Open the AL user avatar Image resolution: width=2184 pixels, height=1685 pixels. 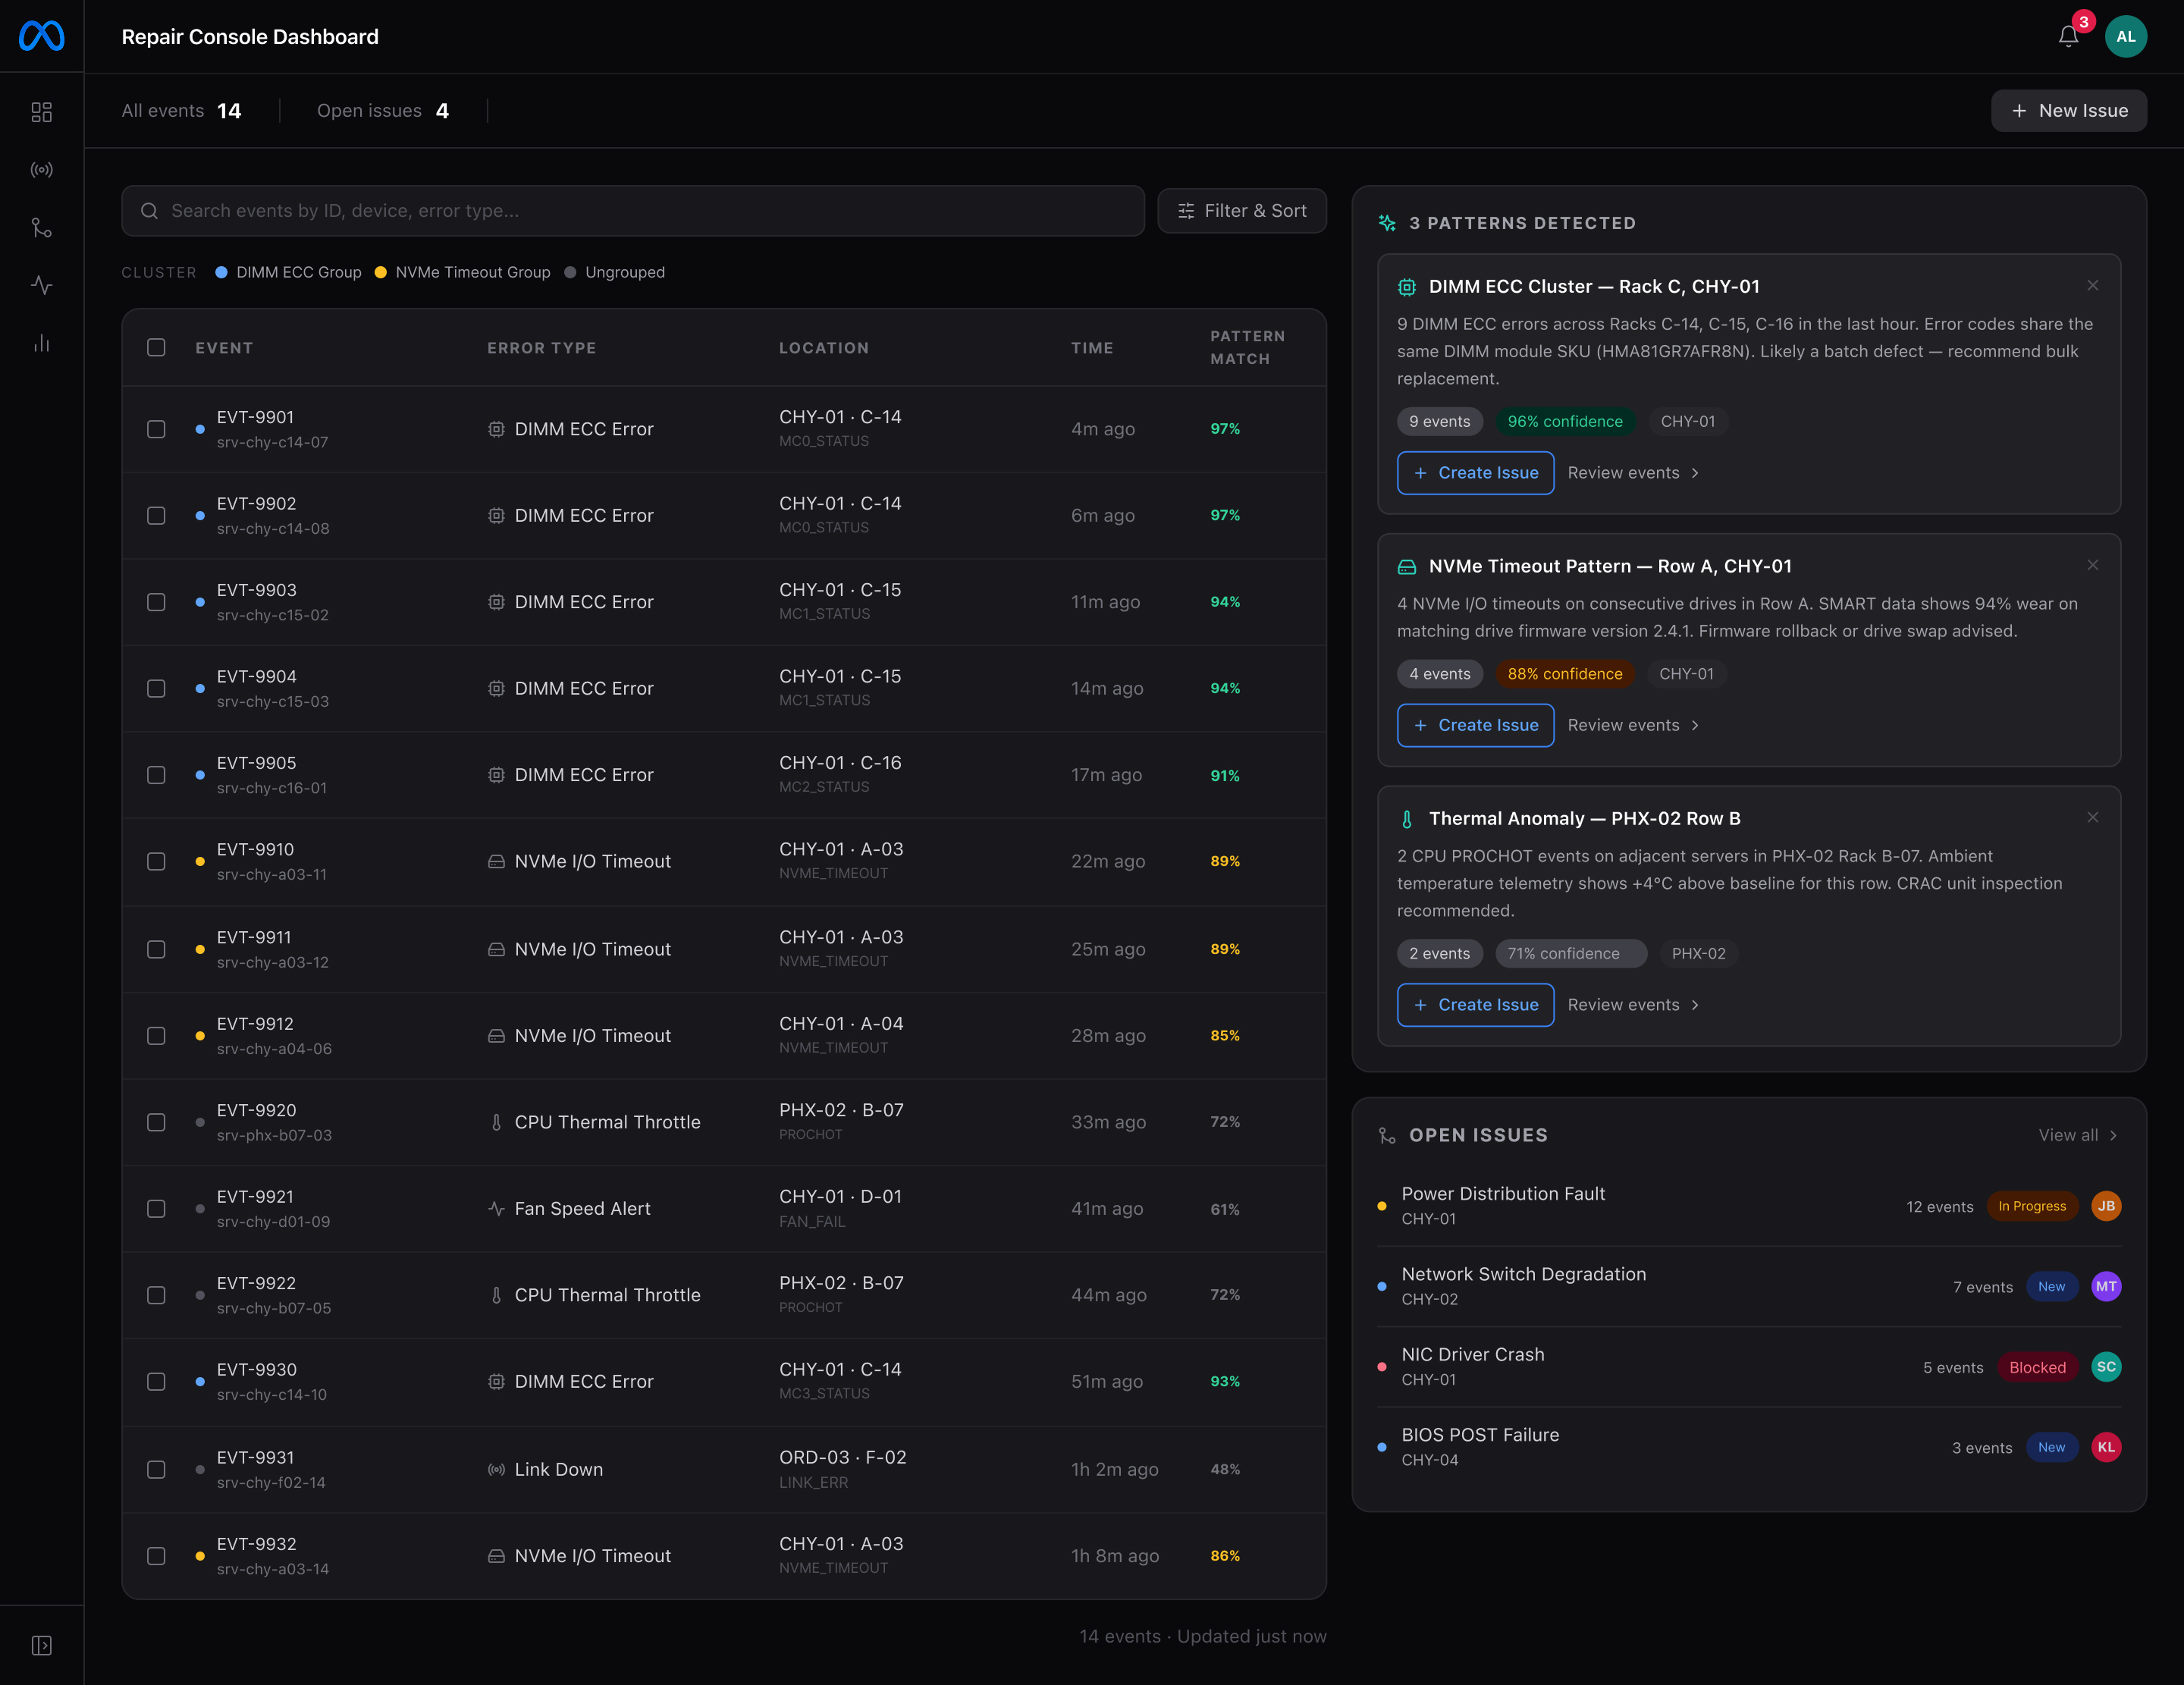pyautogui.click(x=2126, y=37)
